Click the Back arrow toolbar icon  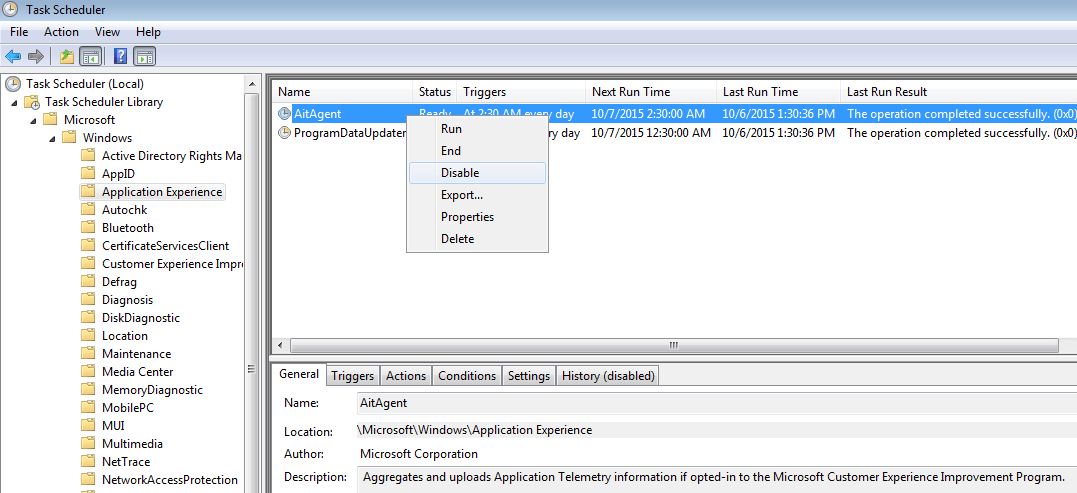click(13, 56)
